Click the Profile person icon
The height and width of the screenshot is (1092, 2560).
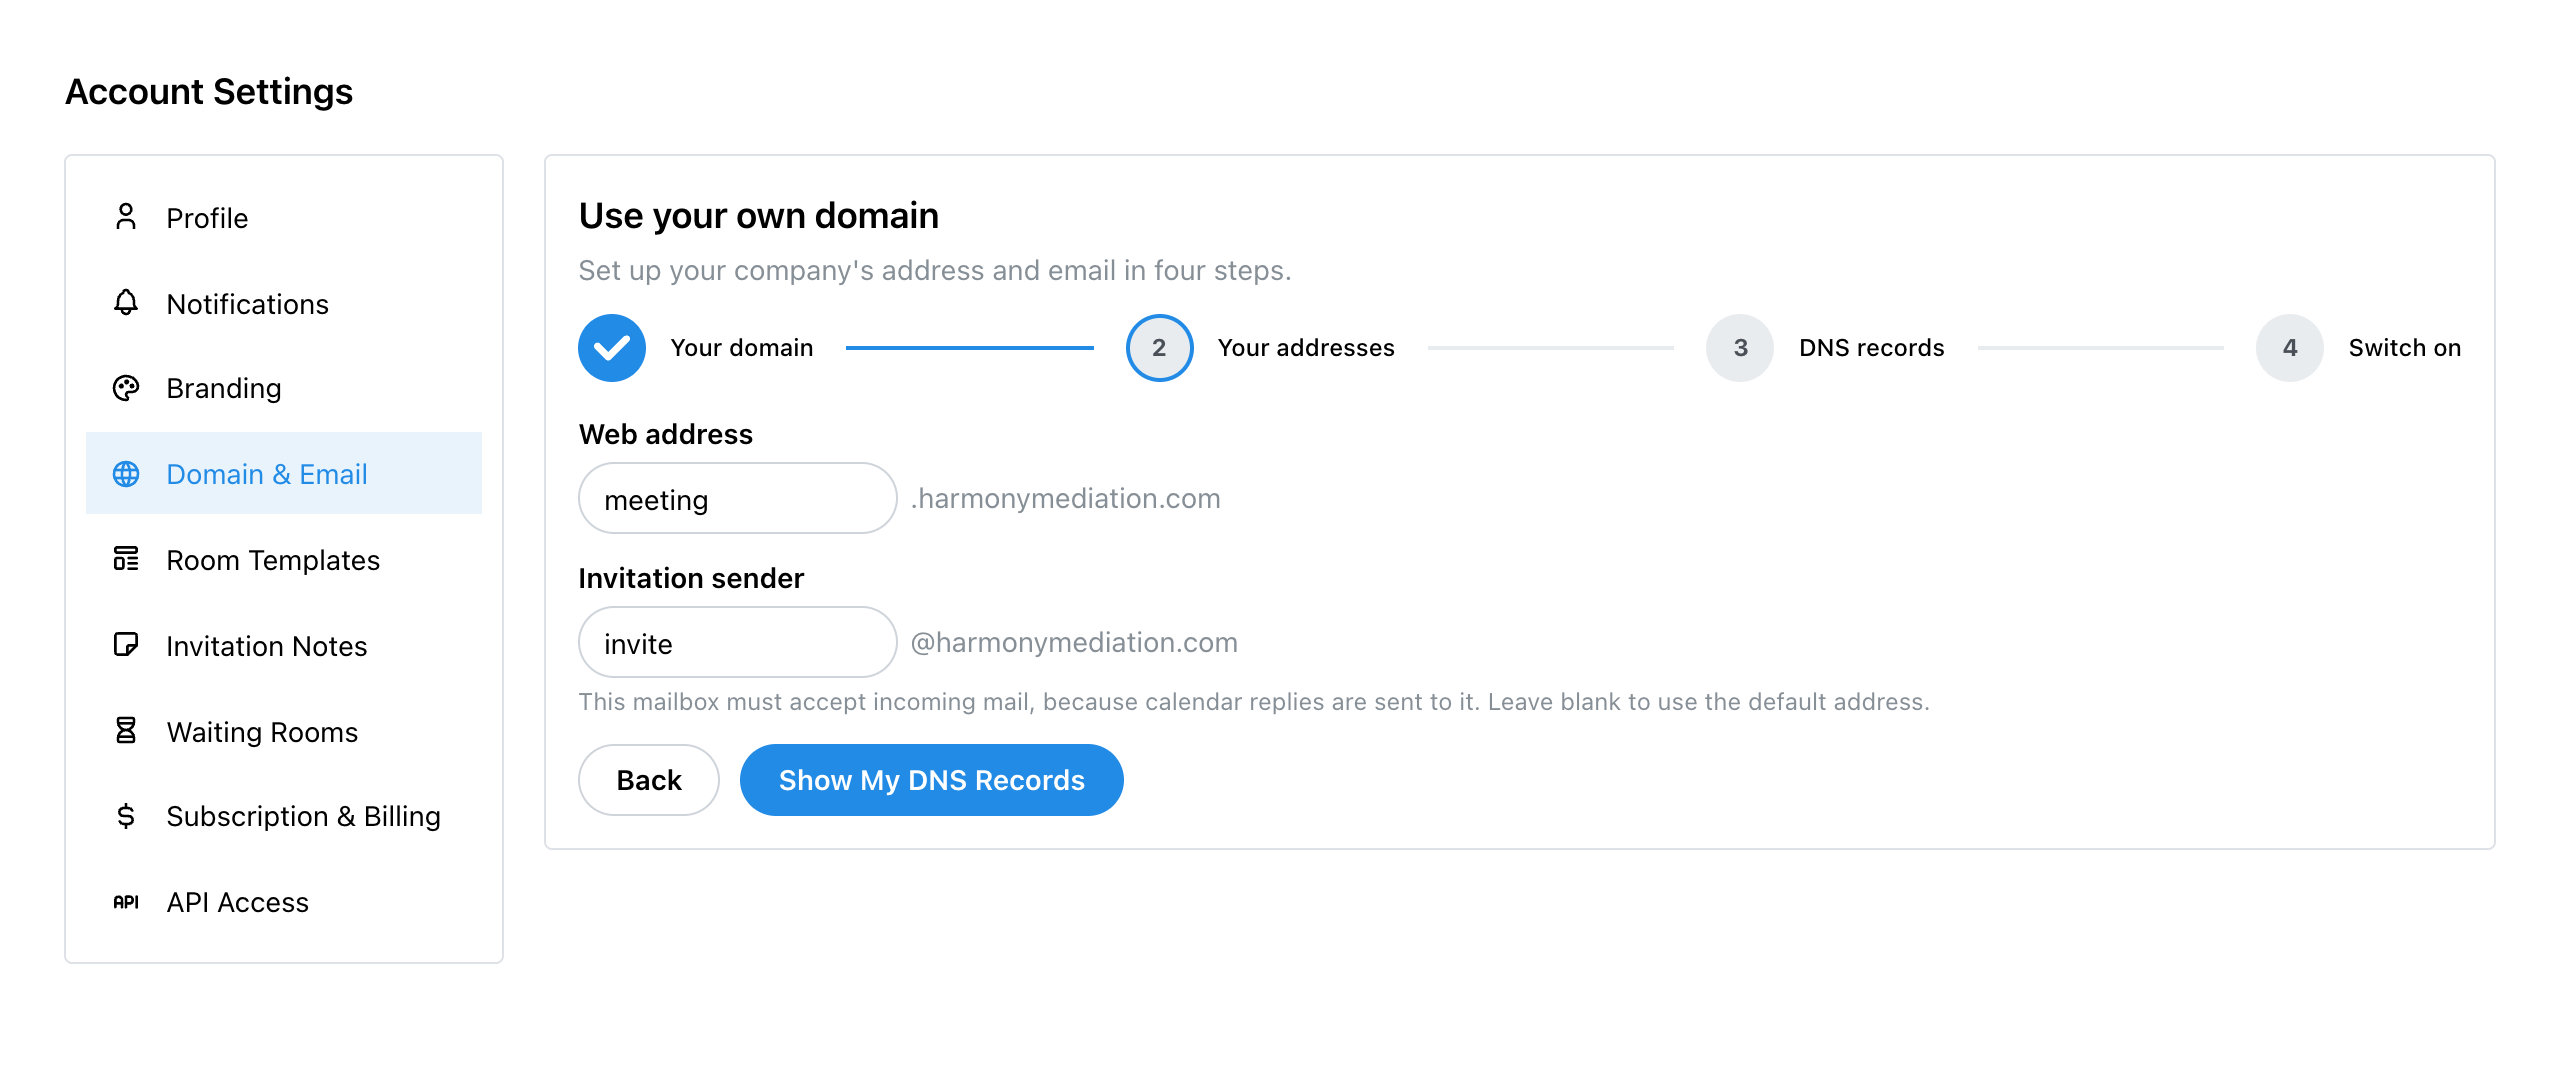[126, 217]
